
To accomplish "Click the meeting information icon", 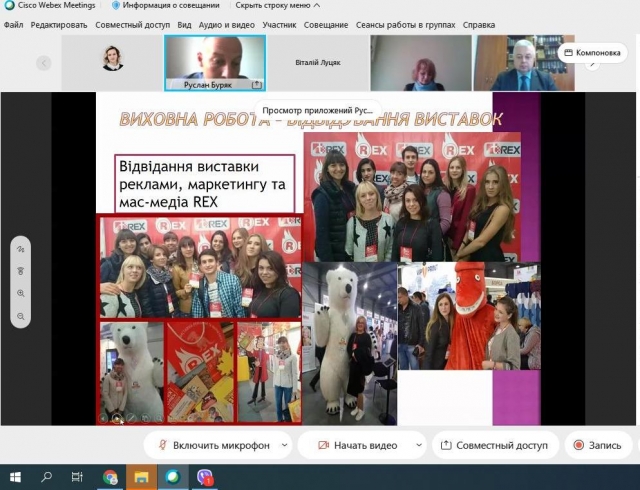I will 116,6.
